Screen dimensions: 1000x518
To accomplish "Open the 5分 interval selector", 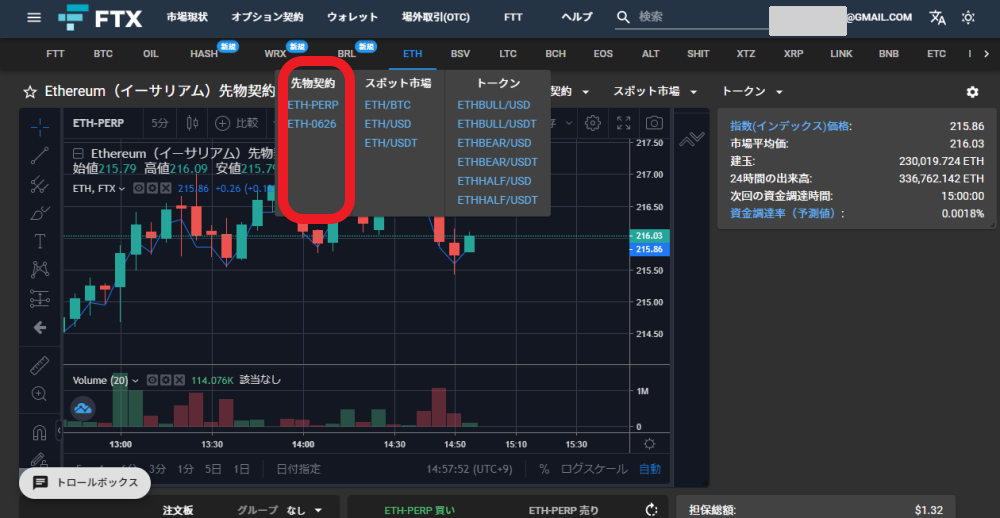I will tap(160, 122).
